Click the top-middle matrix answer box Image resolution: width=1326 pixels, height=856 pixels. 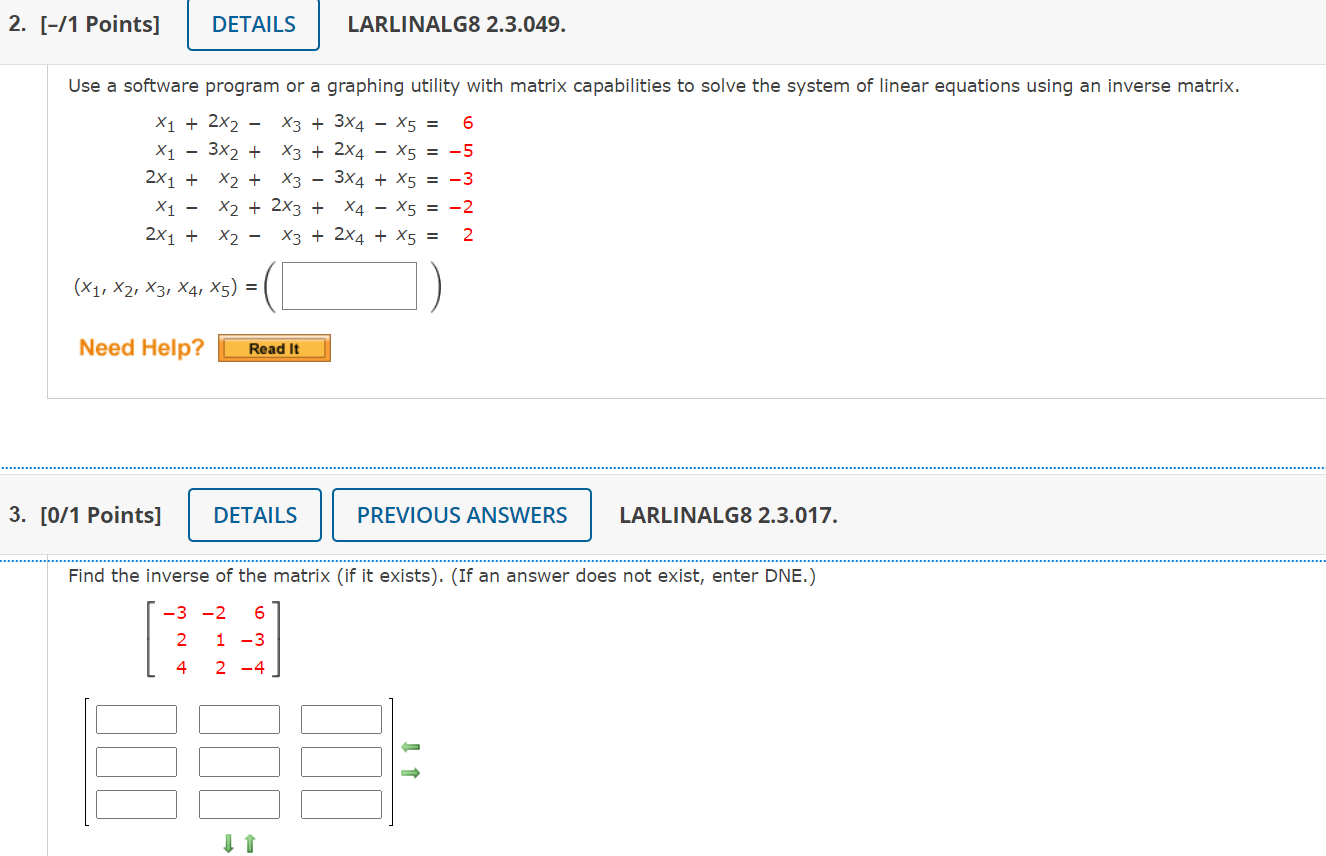click(240, 718)
